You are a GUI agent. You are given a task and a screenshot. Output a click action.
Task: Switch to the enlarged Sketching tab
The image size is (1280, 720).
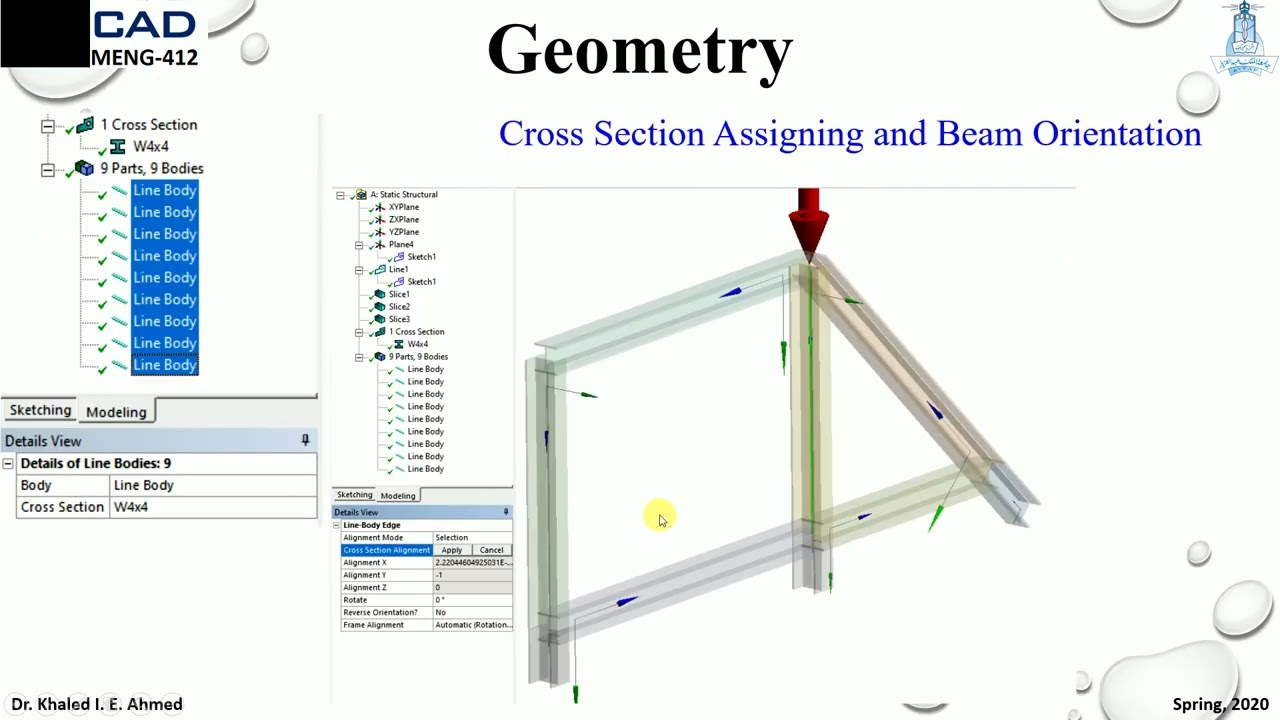click(x=40, y=410)
